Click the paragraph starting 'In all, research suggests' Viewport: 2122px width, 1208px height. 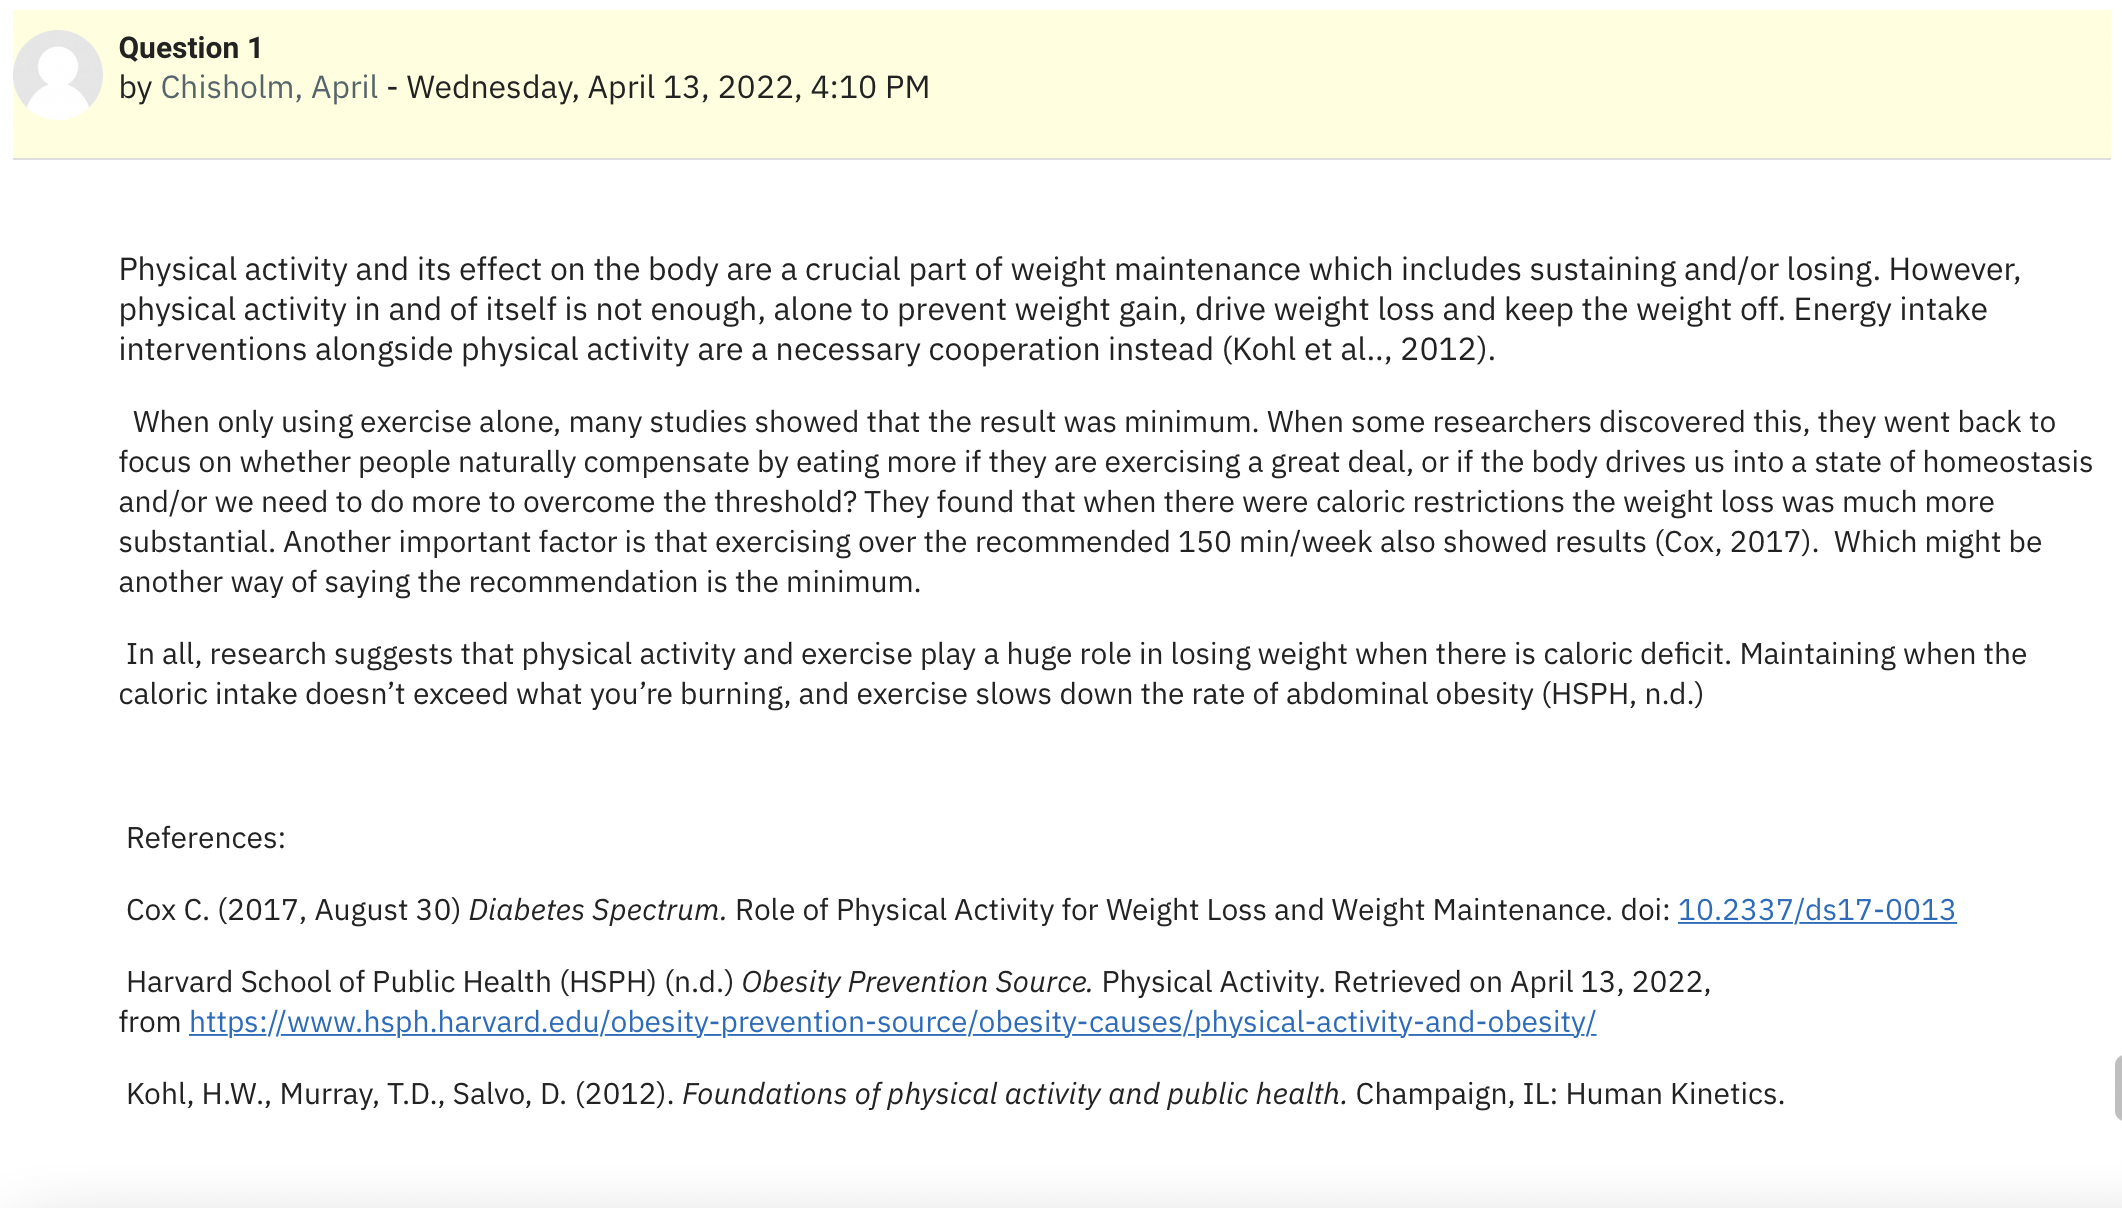pyautogui.click(x=1072, y=674)
